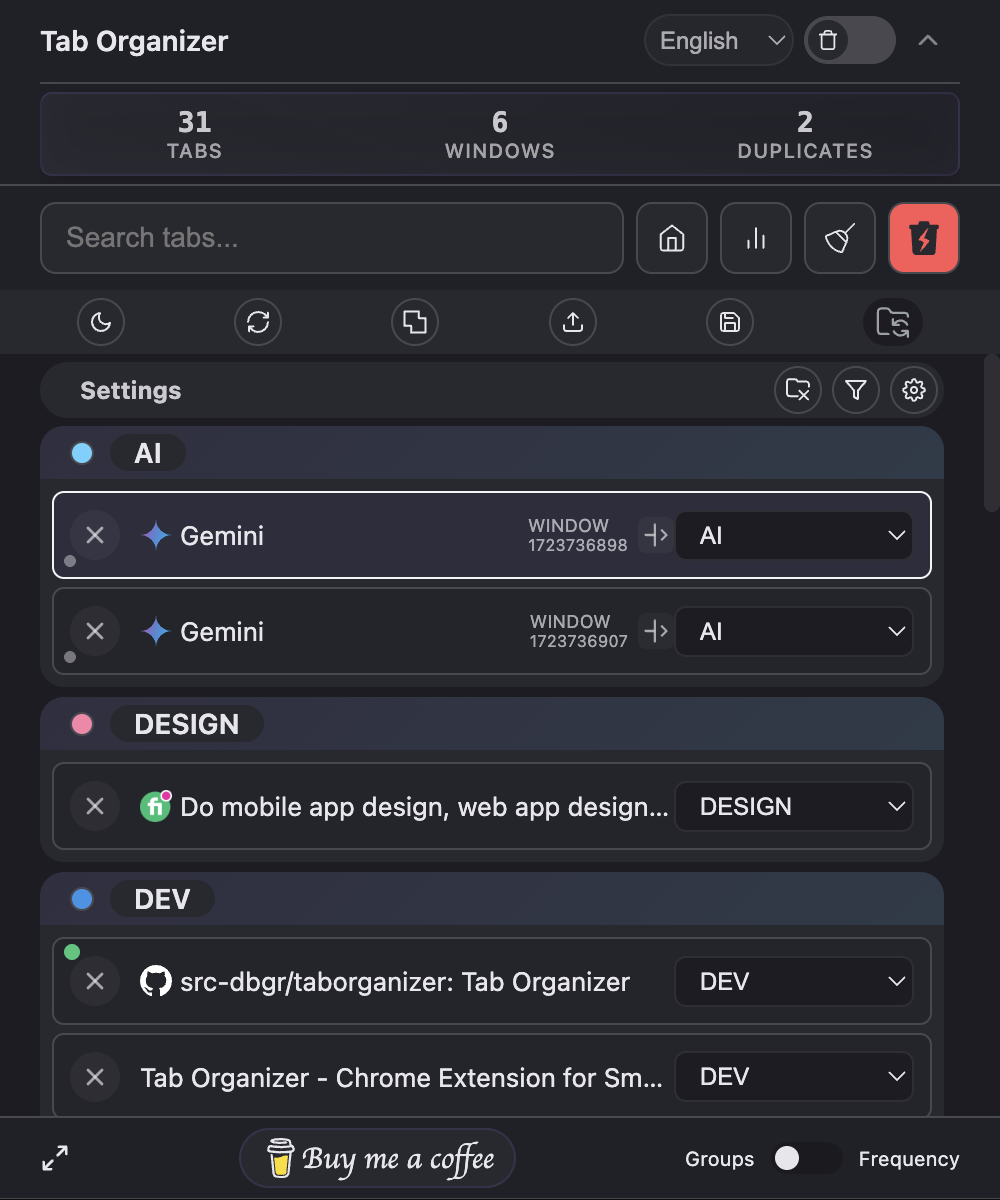Open the English language dropdown

[718, 40]
